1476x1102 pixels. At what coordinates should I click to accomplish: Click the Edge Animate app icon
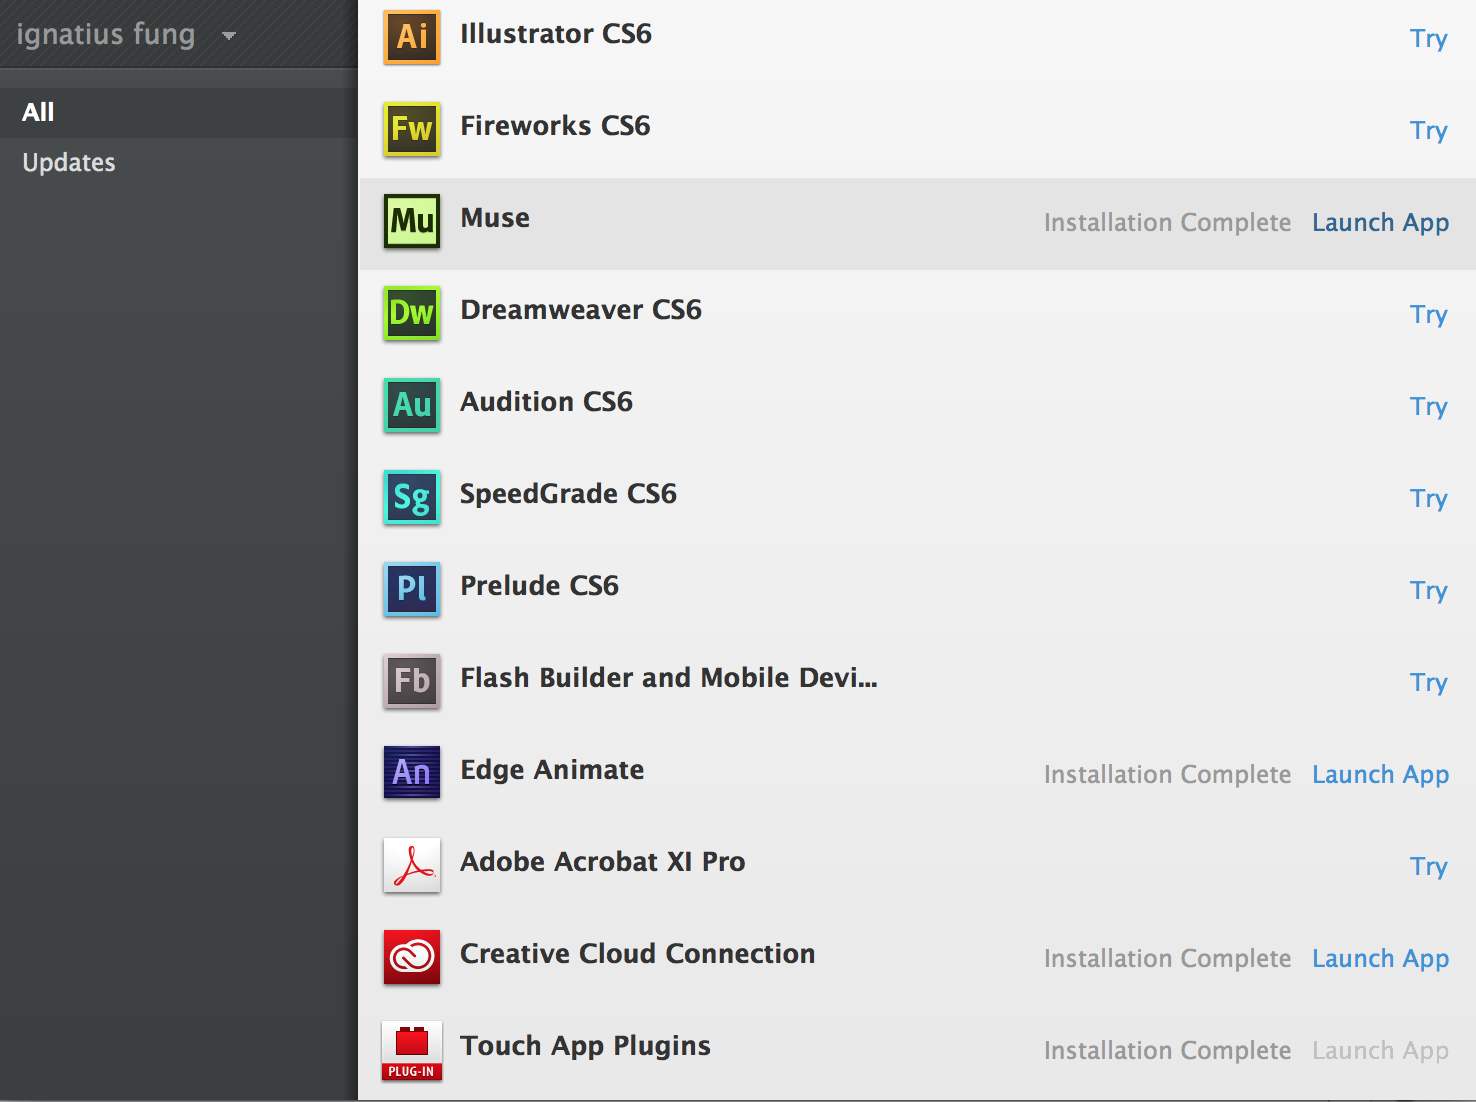411,773
